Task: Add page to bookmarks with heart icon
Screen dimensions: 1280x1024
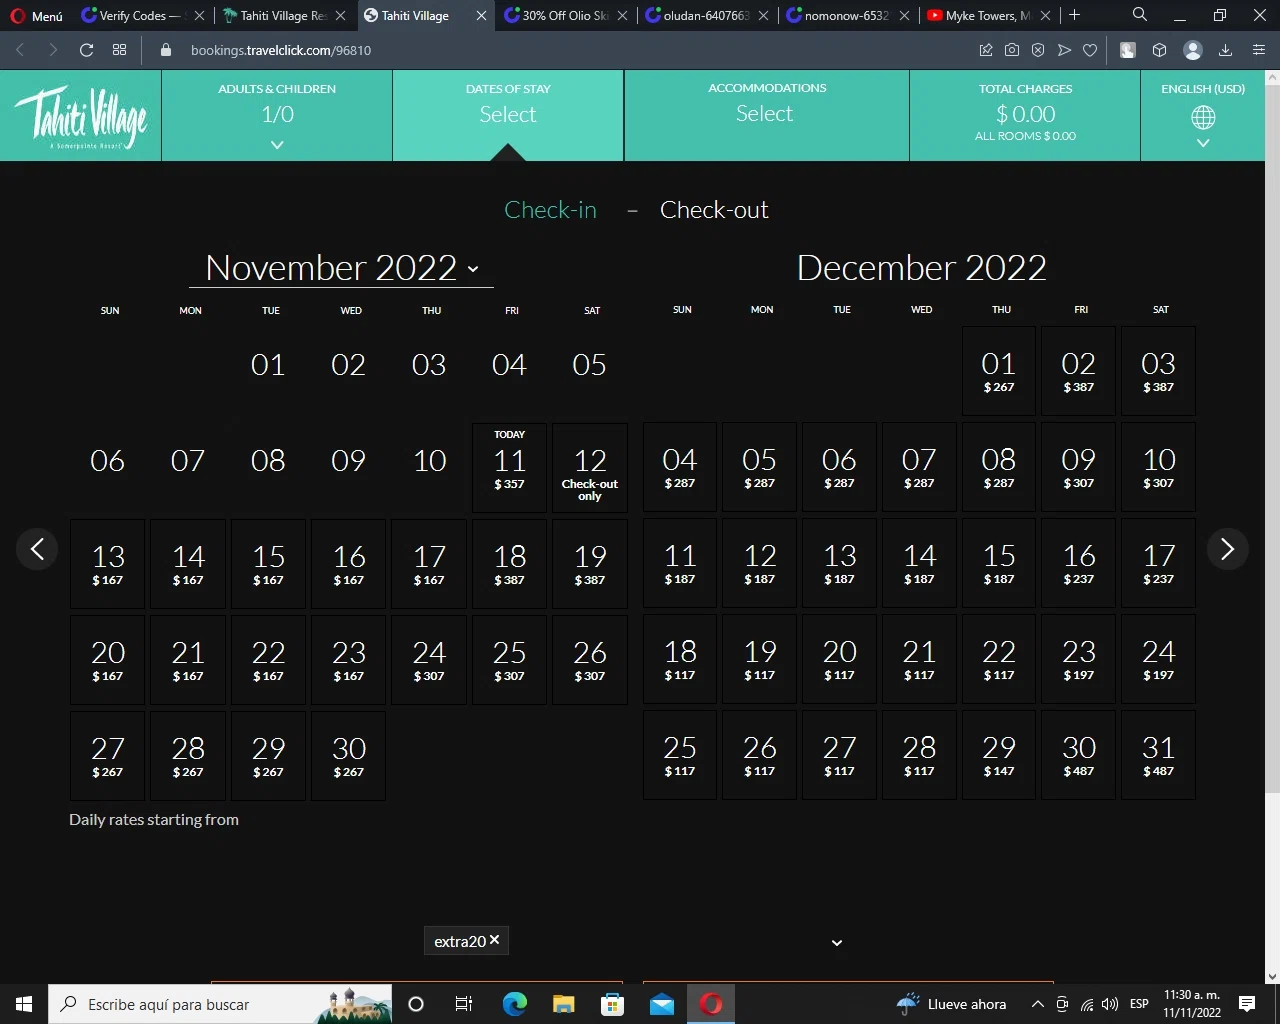Action: tap(1090, 50)
